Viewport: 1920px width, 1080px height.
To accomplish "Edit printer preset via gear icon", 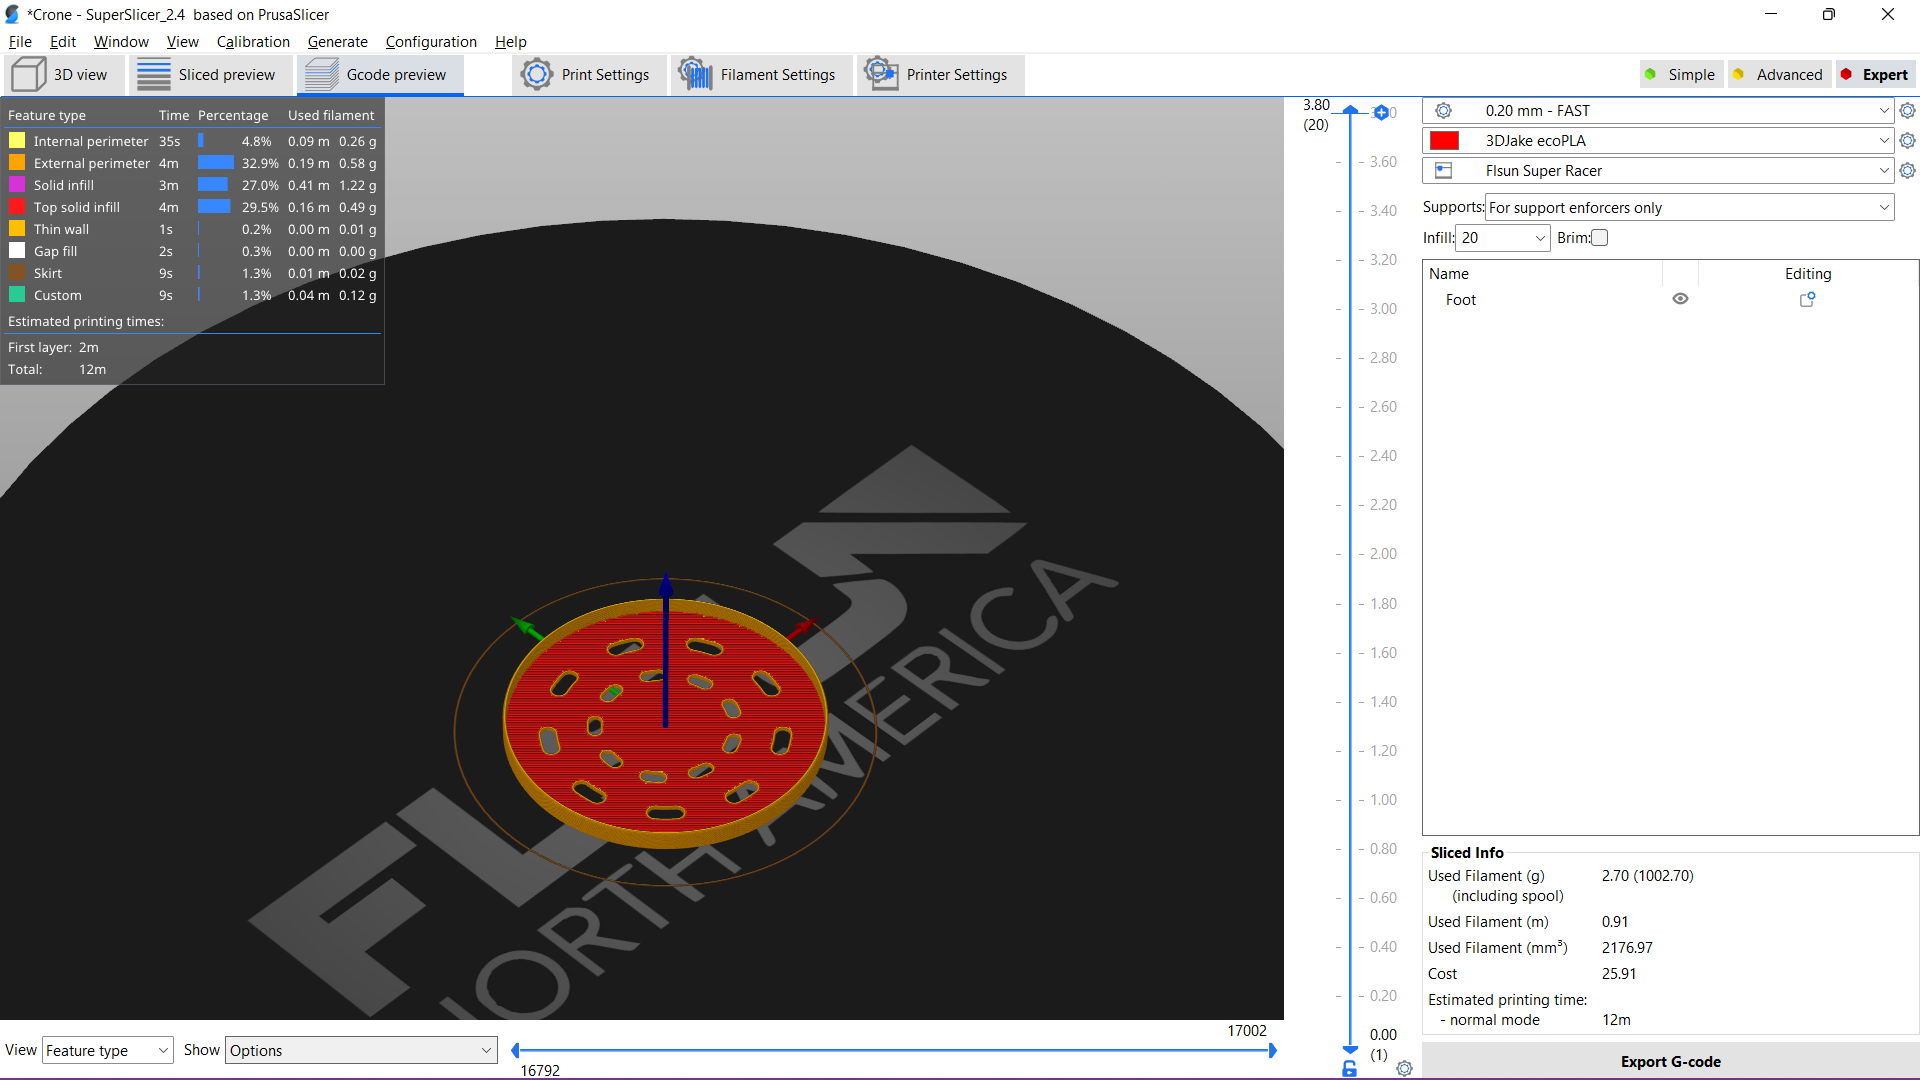I will point(1907,171).
